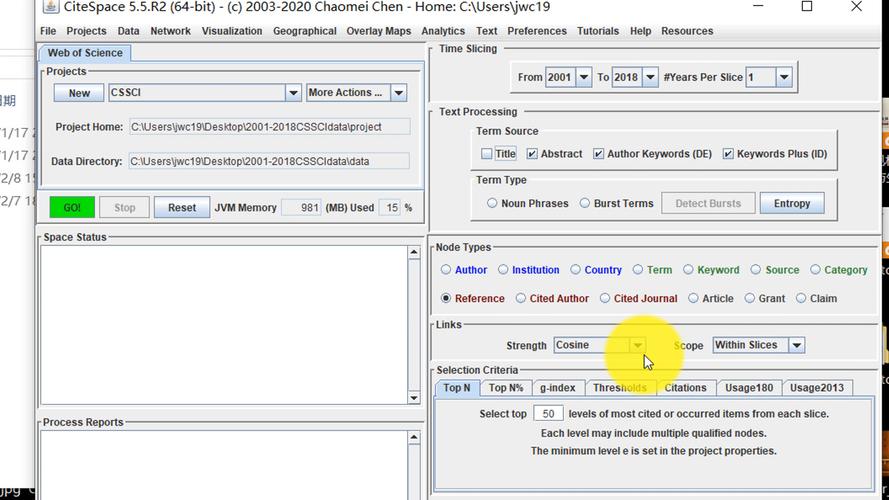Open the Years Per Slice dropdown
This screenshot has width=889, height=500.
[784, 77]
